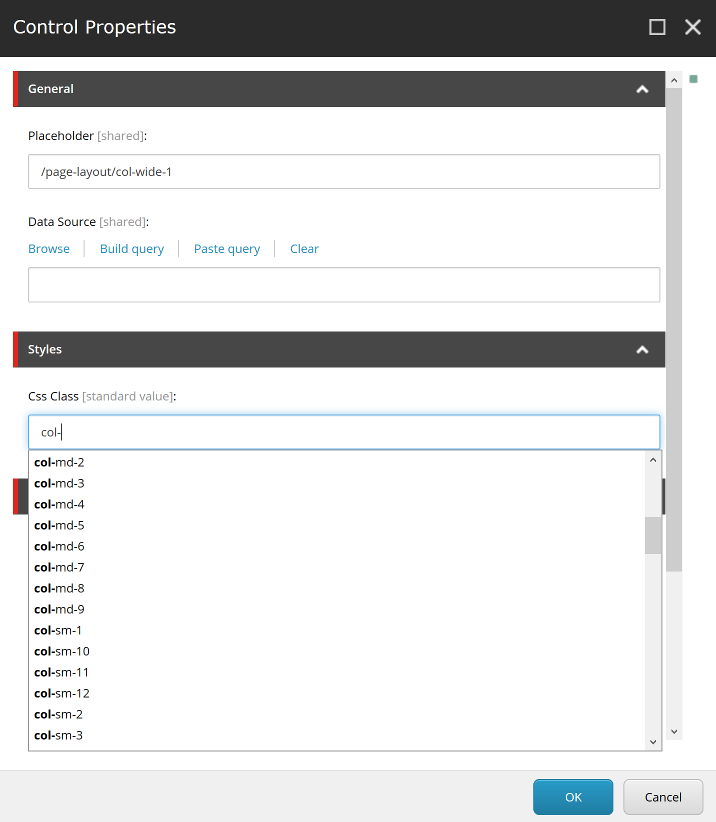Viewport: 716px width, 822px height.
Task: Focus the Css Class input field
Action: pos(344,432)
